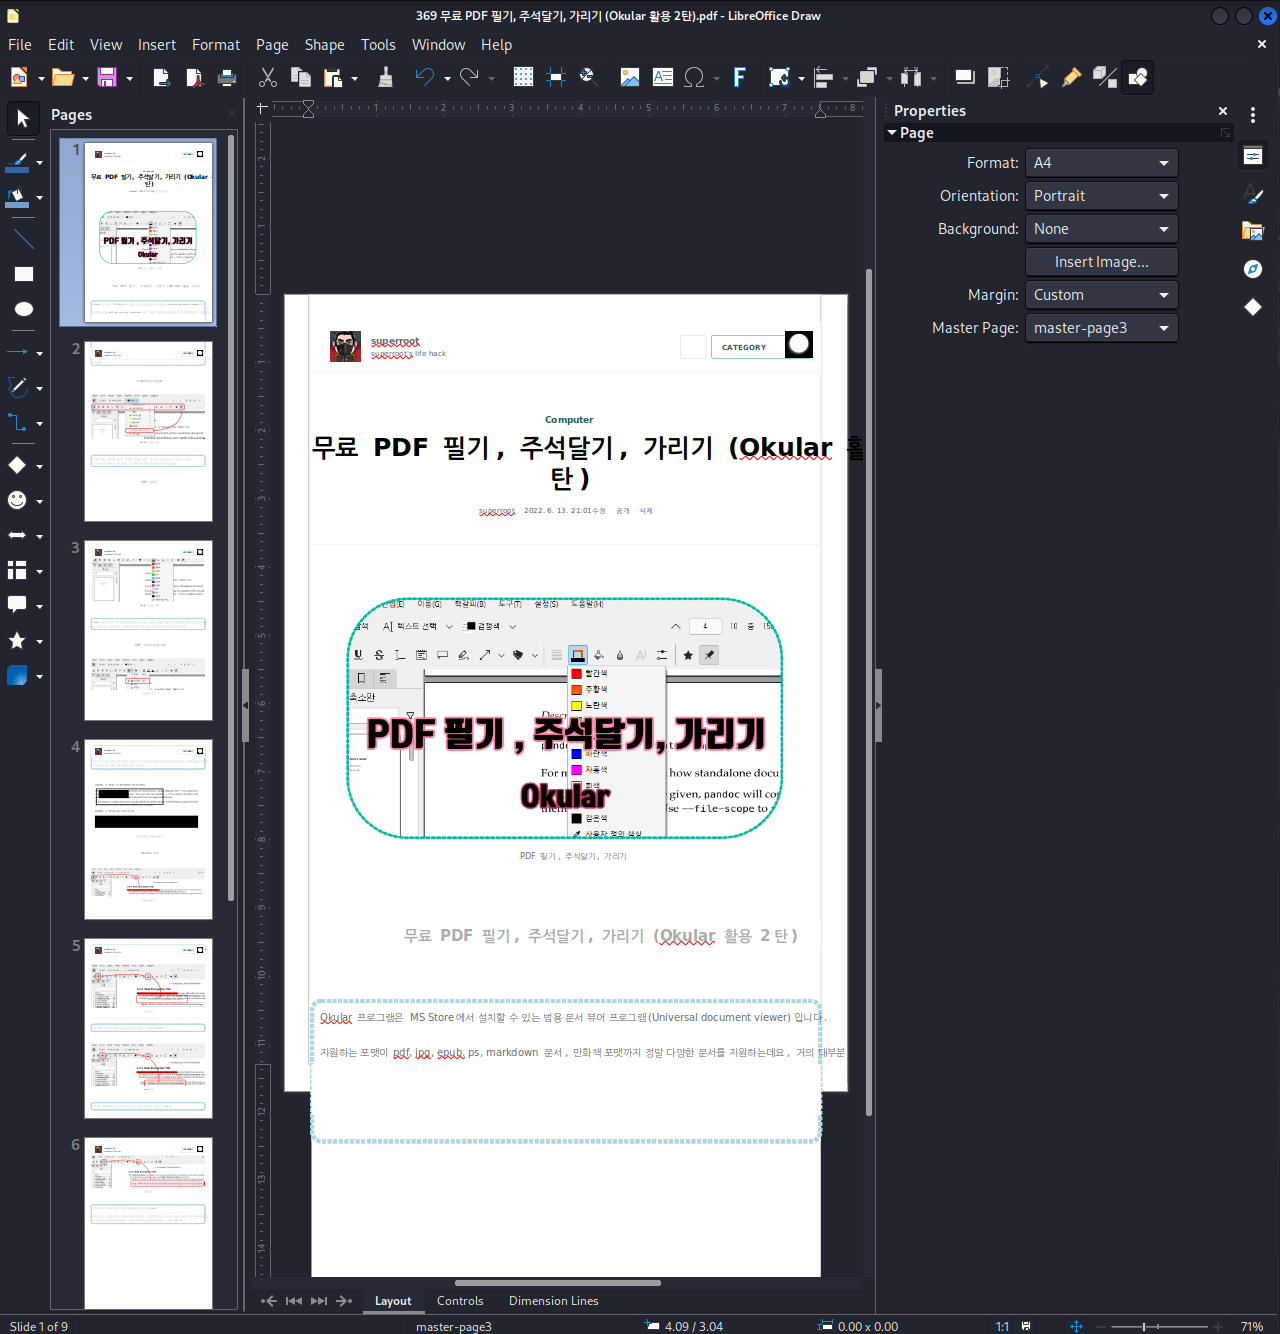Select the Symbol Shapes smiley tool
Screen dimensions: 1280x1334
[x=18, y=500]
